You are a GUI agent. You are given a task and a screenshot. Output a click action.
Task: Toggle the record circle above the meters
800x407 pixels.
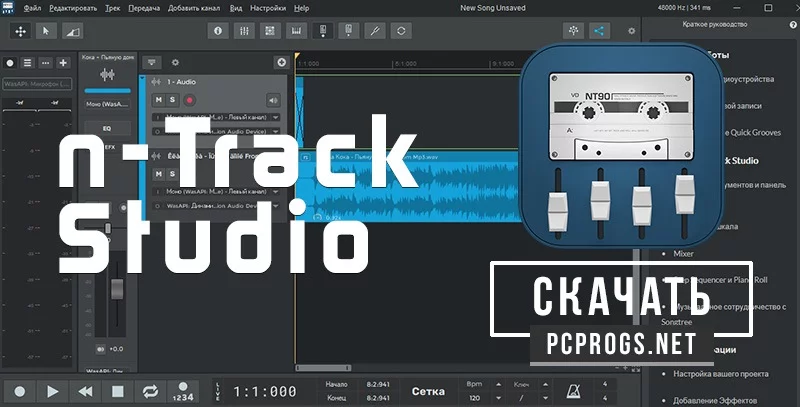(10, 63)
